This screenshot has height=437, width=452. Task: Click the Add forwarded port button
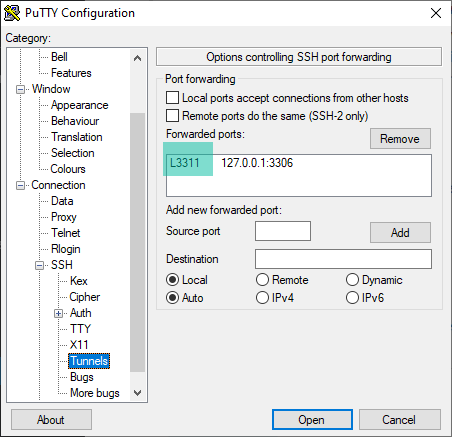click(400, 233)
